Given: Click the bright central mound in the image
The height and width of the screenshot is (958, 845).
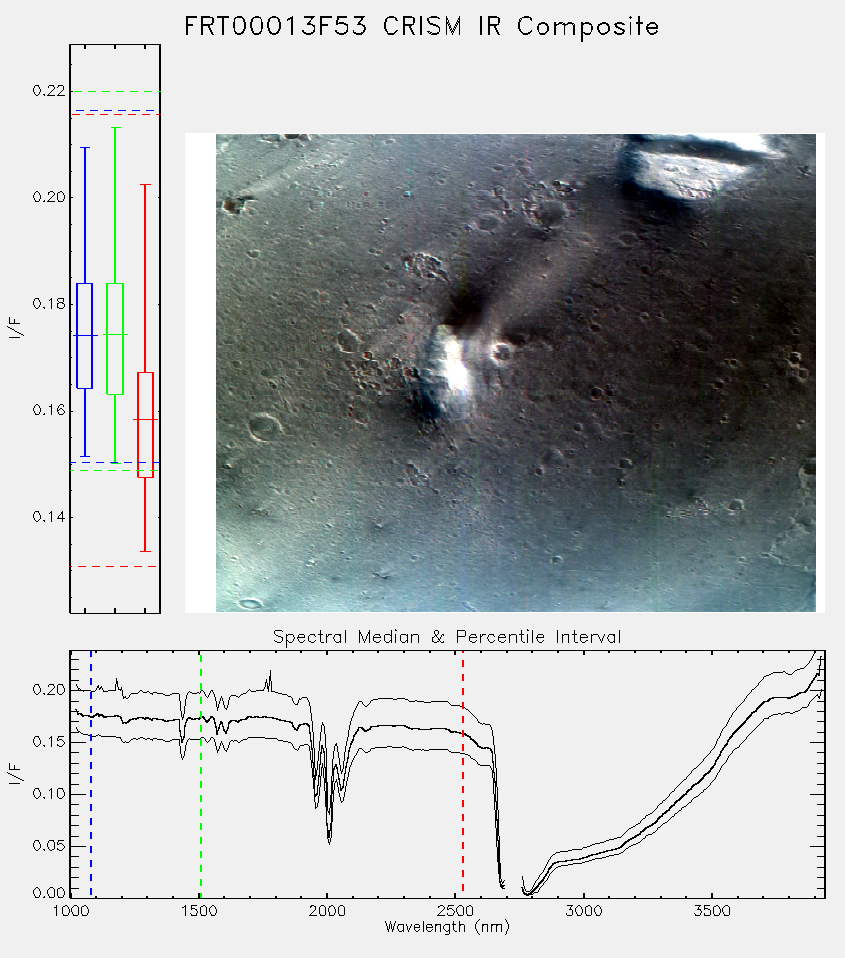Looking at the screenshot, I should click(453, 368).
